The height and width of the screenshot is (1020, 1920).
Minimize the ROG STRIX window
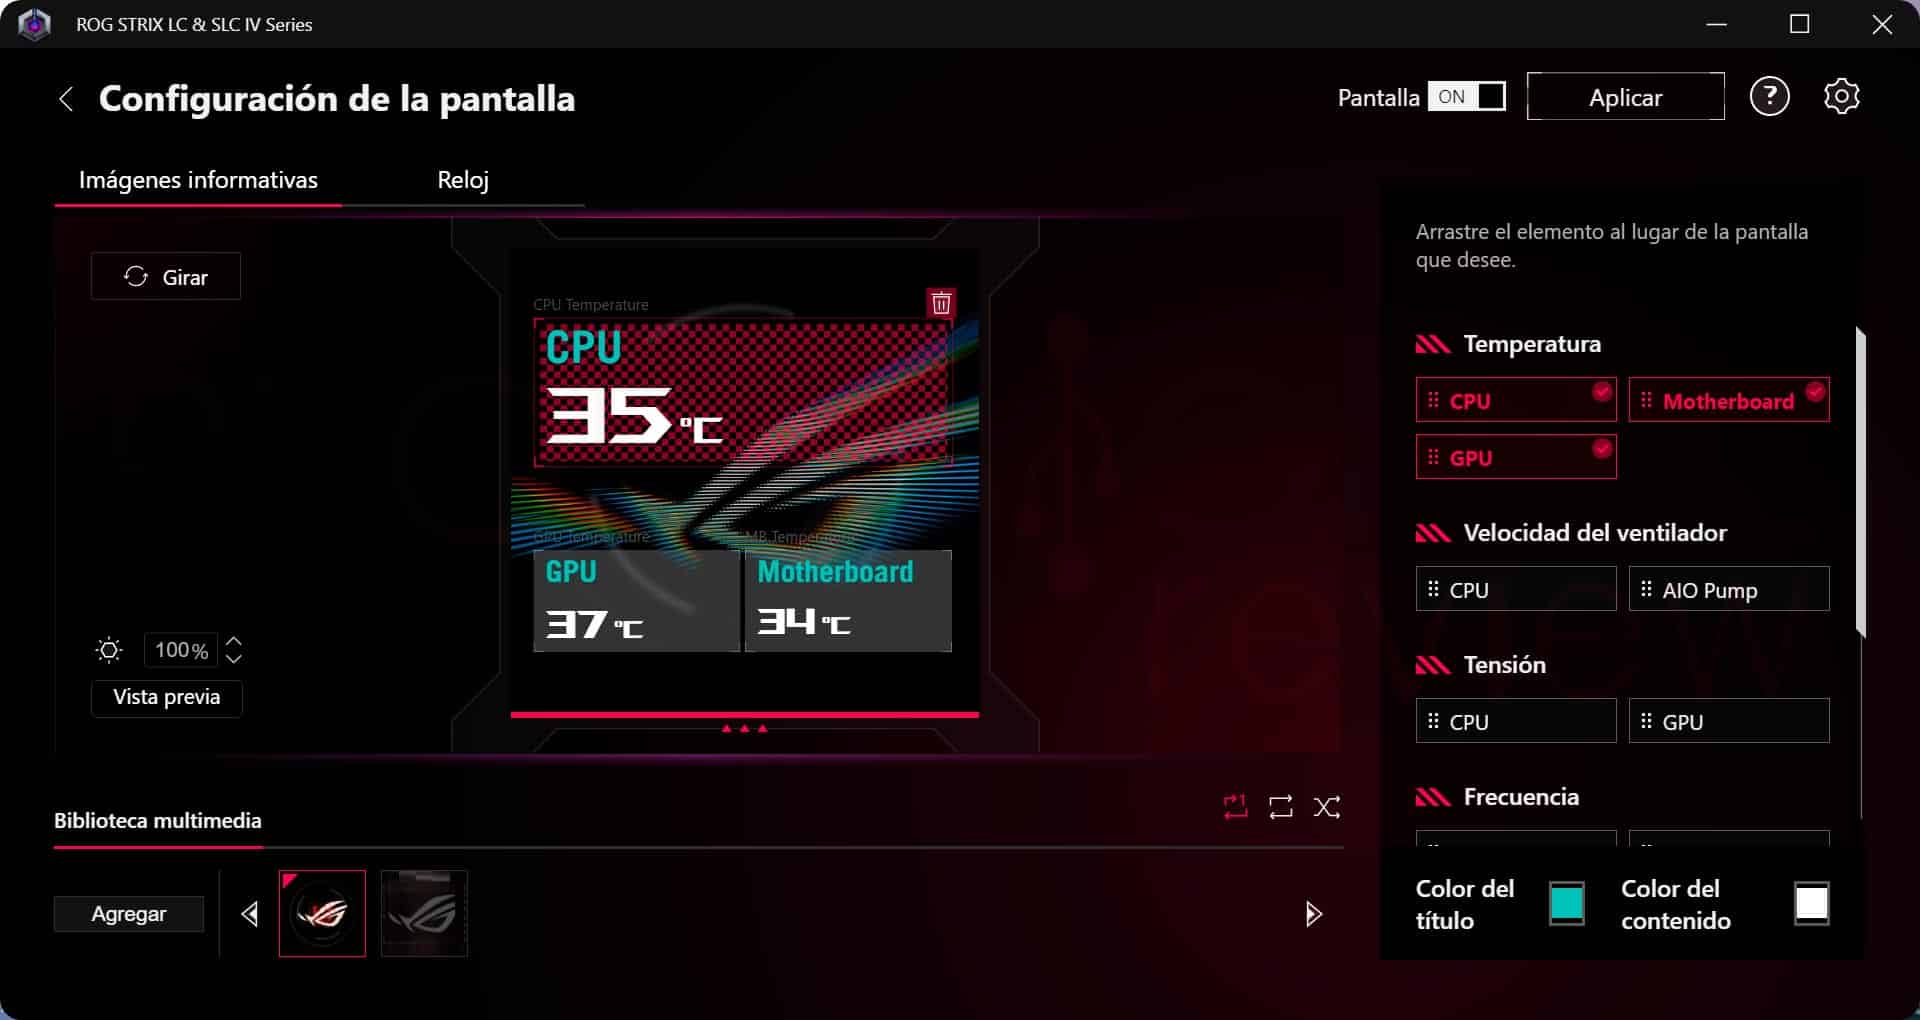coord(1717,24)
